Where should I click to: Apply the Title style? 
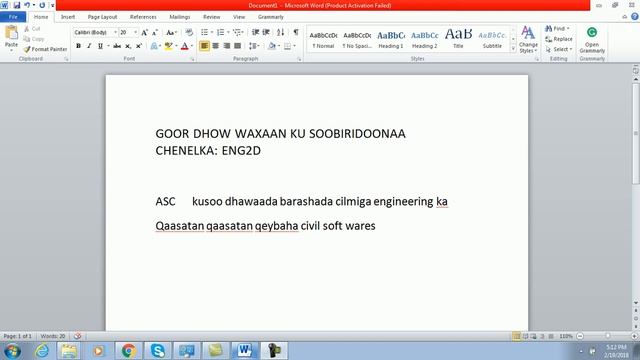pos(458,39)
